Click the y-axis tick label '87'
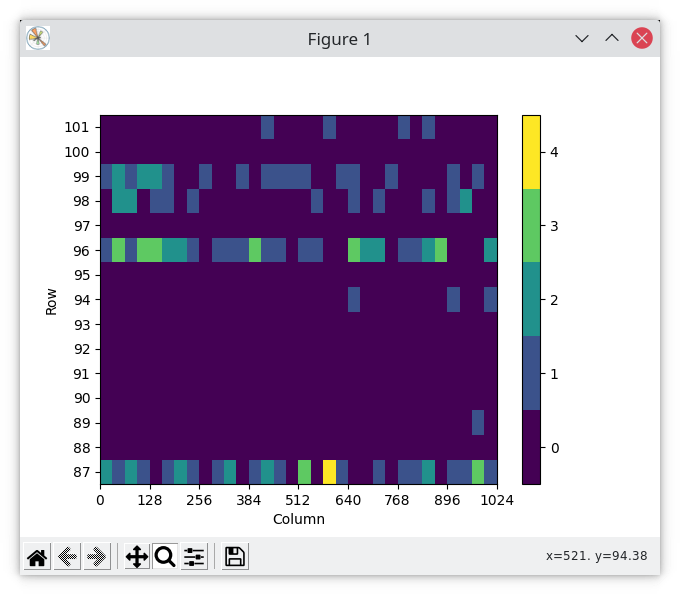Screen dimensions: 680x595 tap(81, 472)
